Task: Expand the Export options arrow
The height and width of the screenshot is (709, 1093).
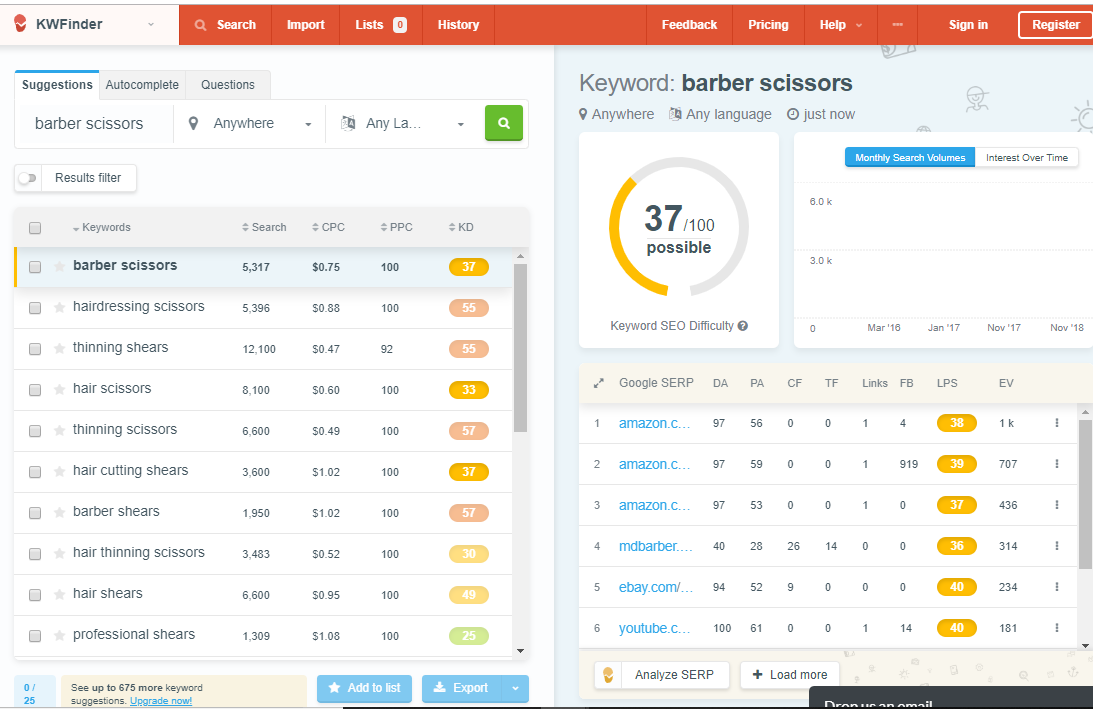Action: pos(515,688)
